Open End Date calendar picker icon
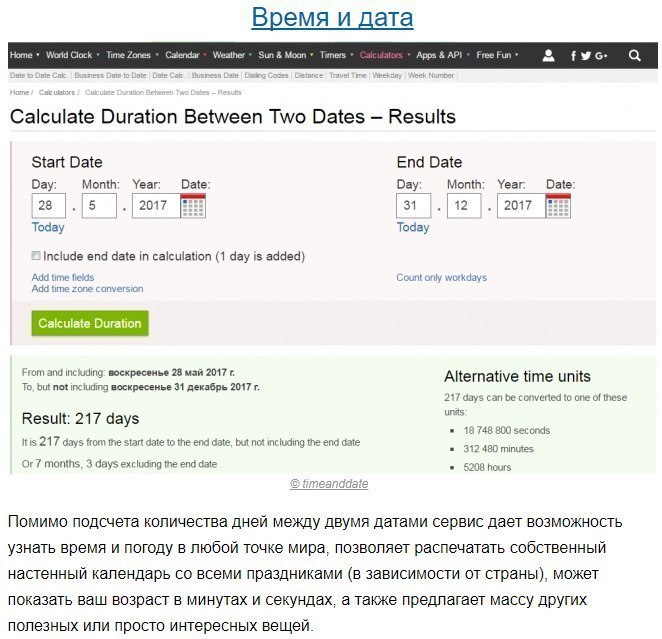The height and width of the screenshot is (639, 662). 558,206
